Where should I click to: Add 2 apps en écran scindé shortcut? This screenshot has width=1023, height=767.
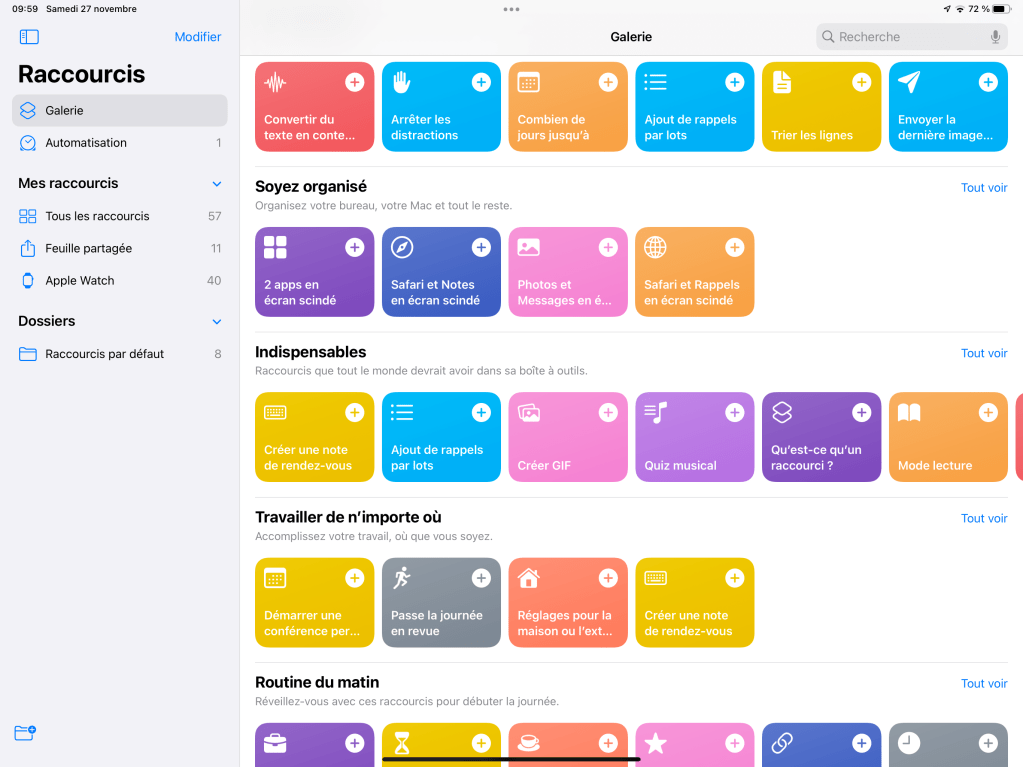tap(354, 247)
